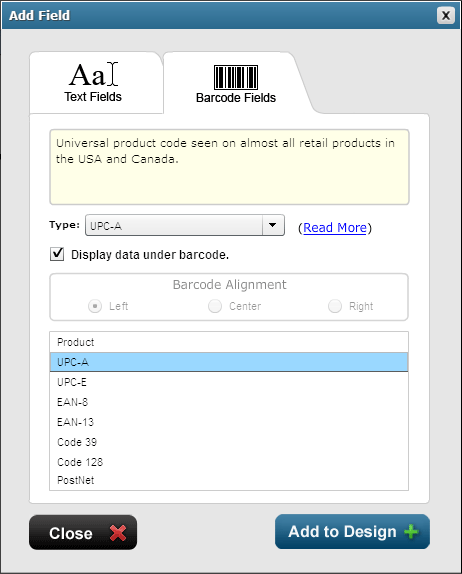
Task: Select PostNet barcode type option
Action: 229,480
